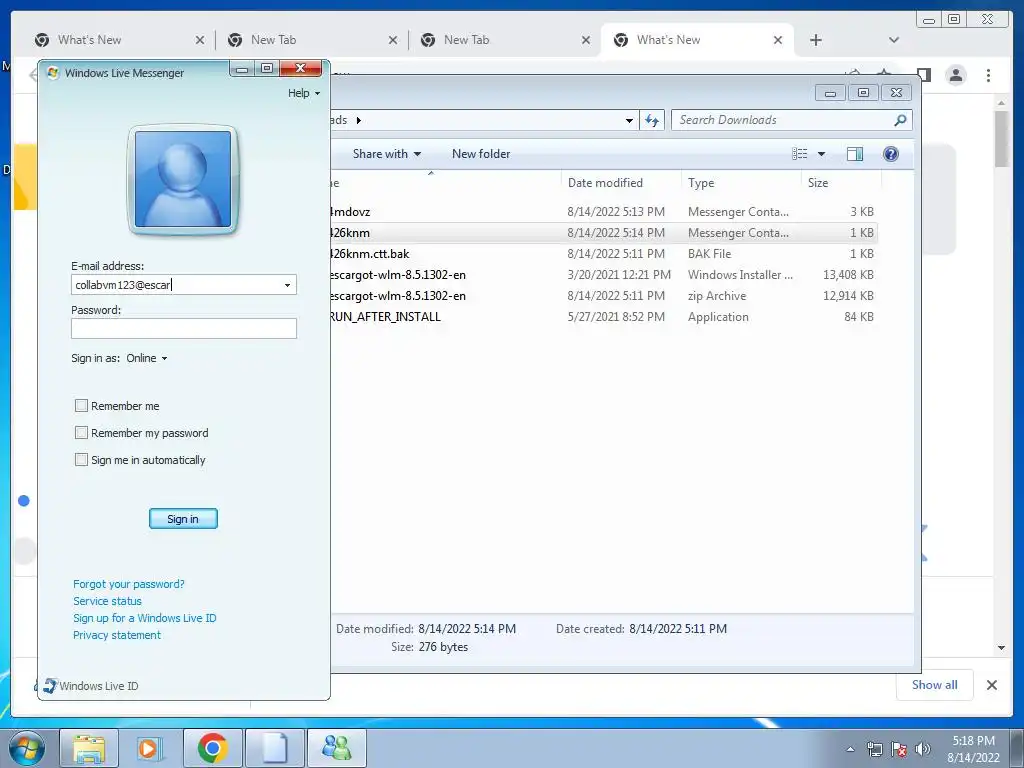Click Show all in the downloads bar
The image size is (1024, 768).
pyautogui.click(x=935, y=685)
